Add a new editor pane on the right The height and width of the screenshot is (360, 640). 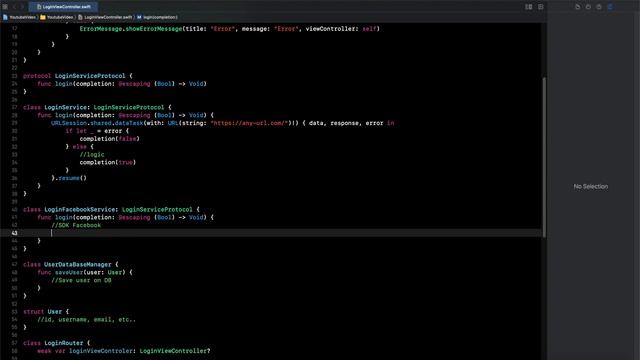pos(541,7)
